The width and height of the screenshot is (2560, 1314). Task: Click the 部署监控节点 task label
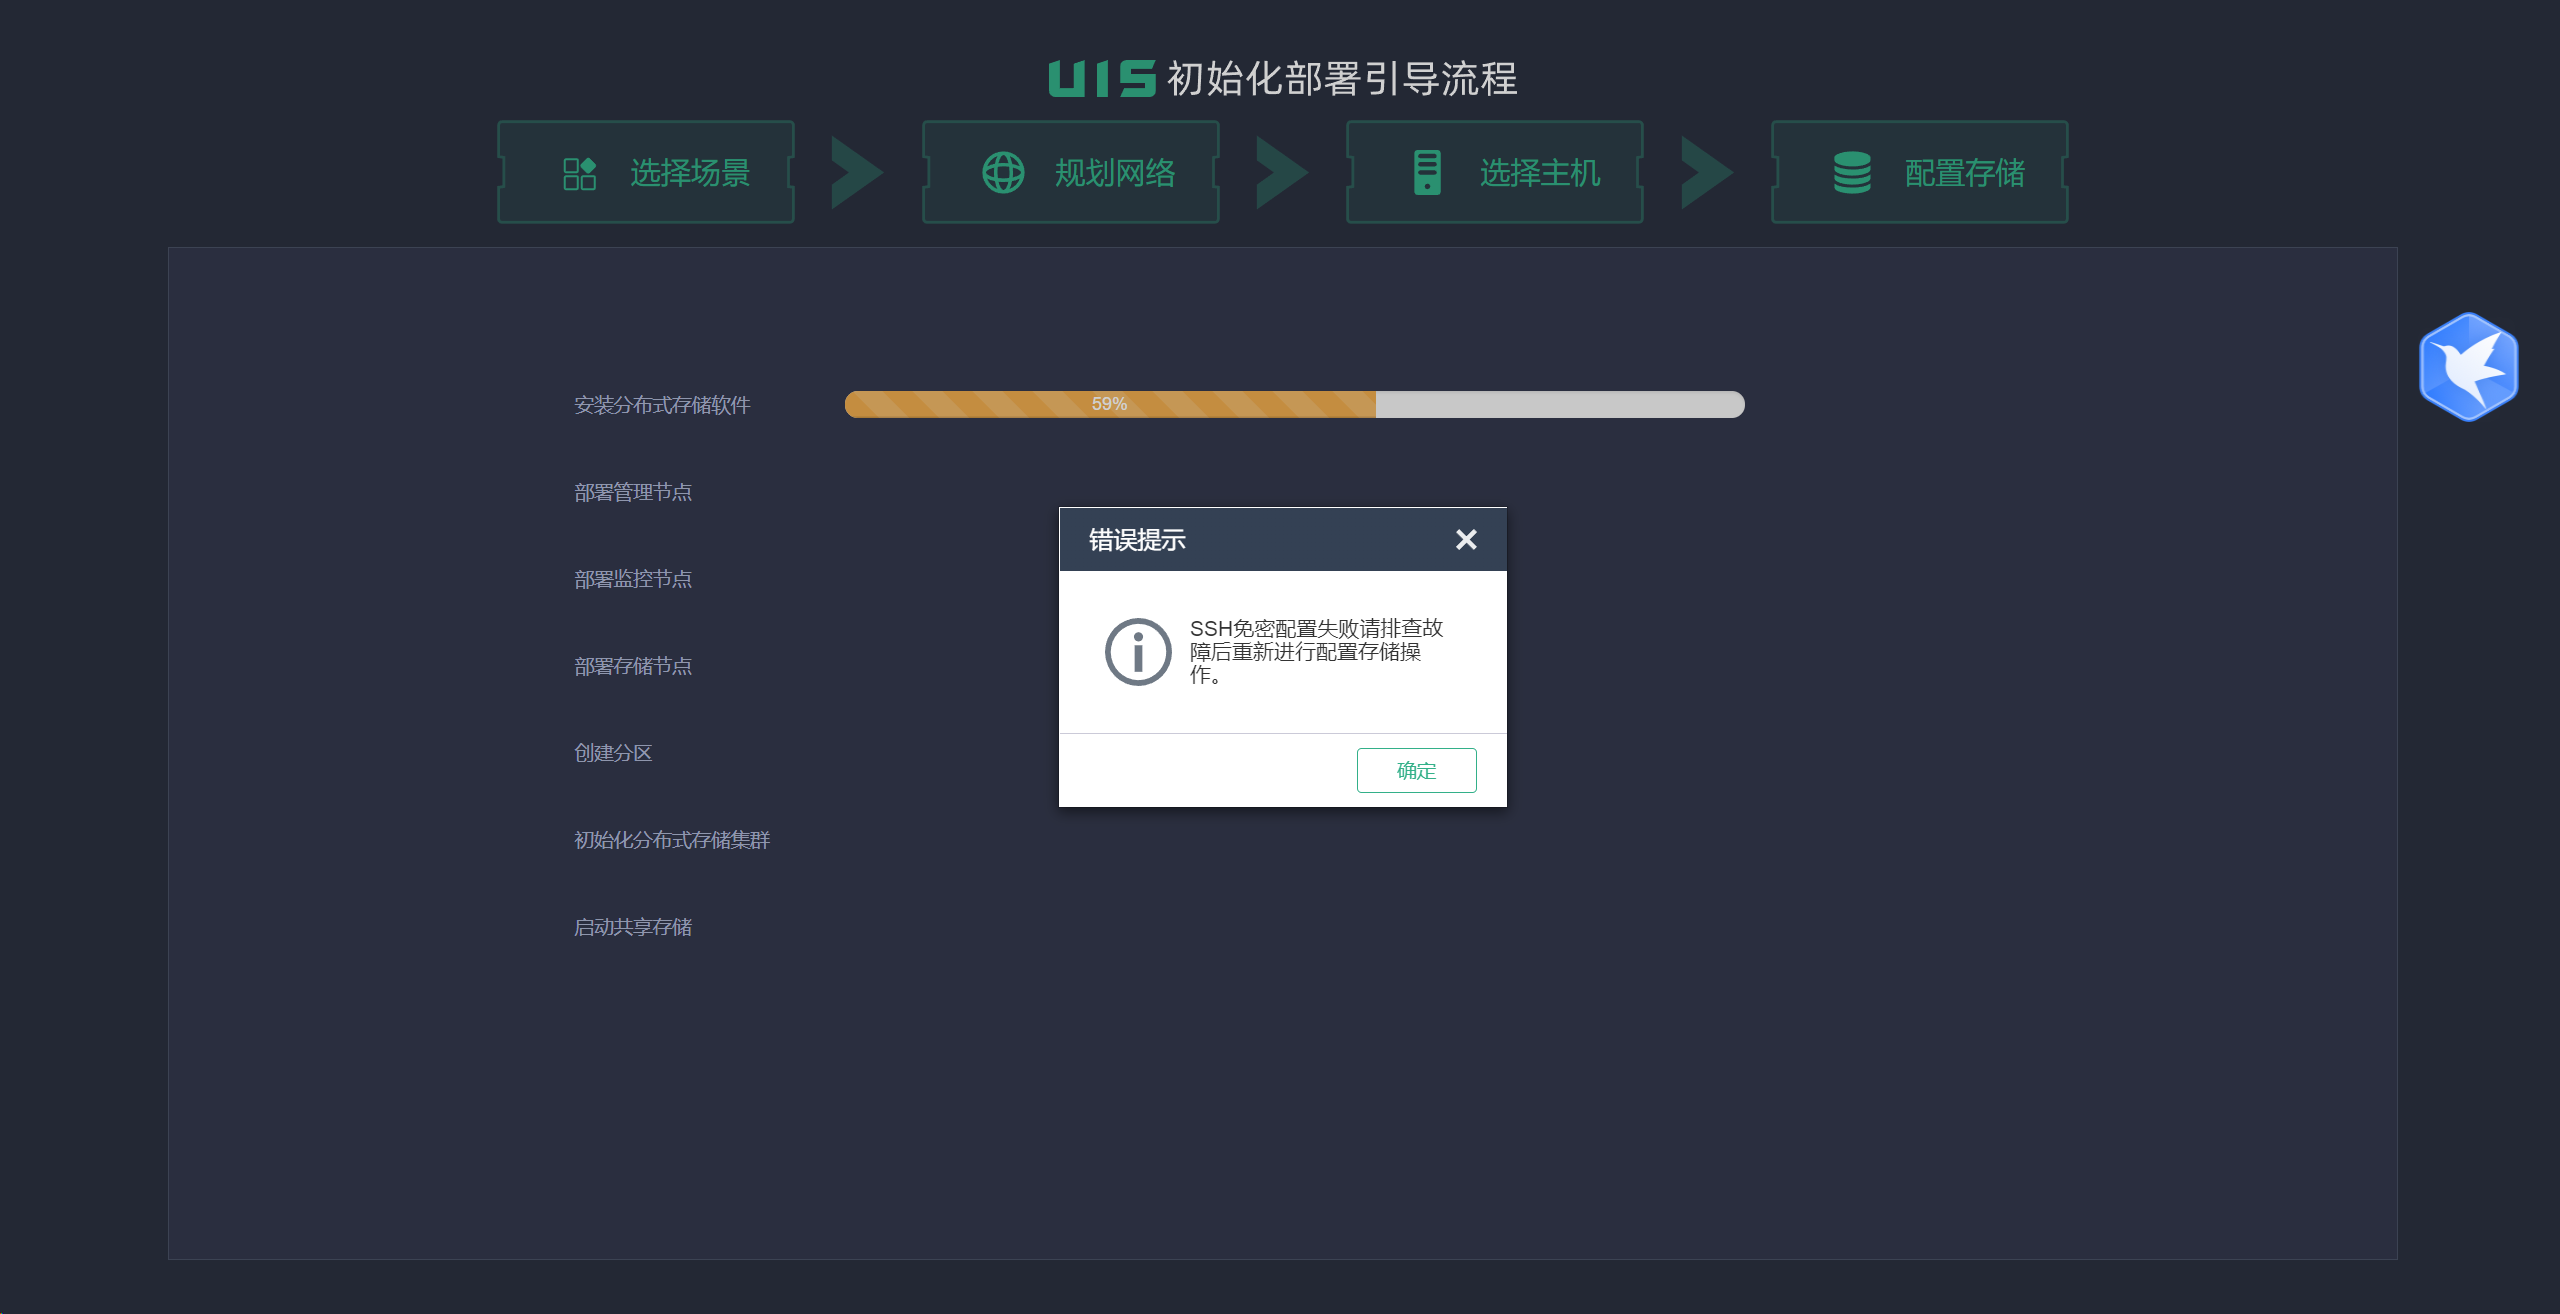pos(633,579)
